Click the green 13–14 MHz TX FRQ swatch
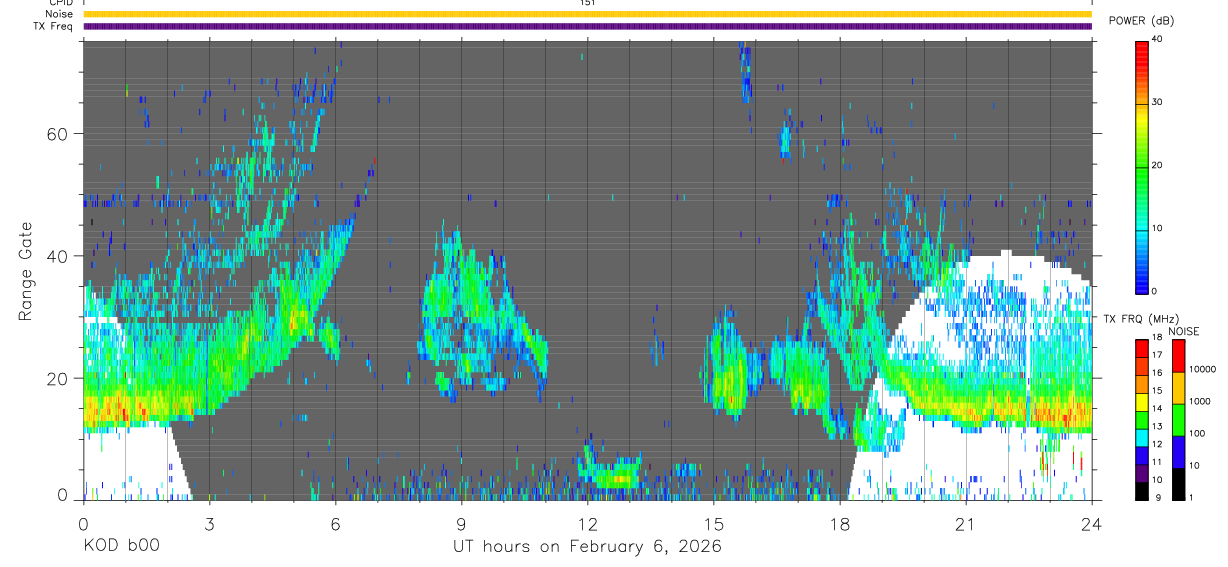Viewport: 1228px width, 567px height. (1141, 420)
